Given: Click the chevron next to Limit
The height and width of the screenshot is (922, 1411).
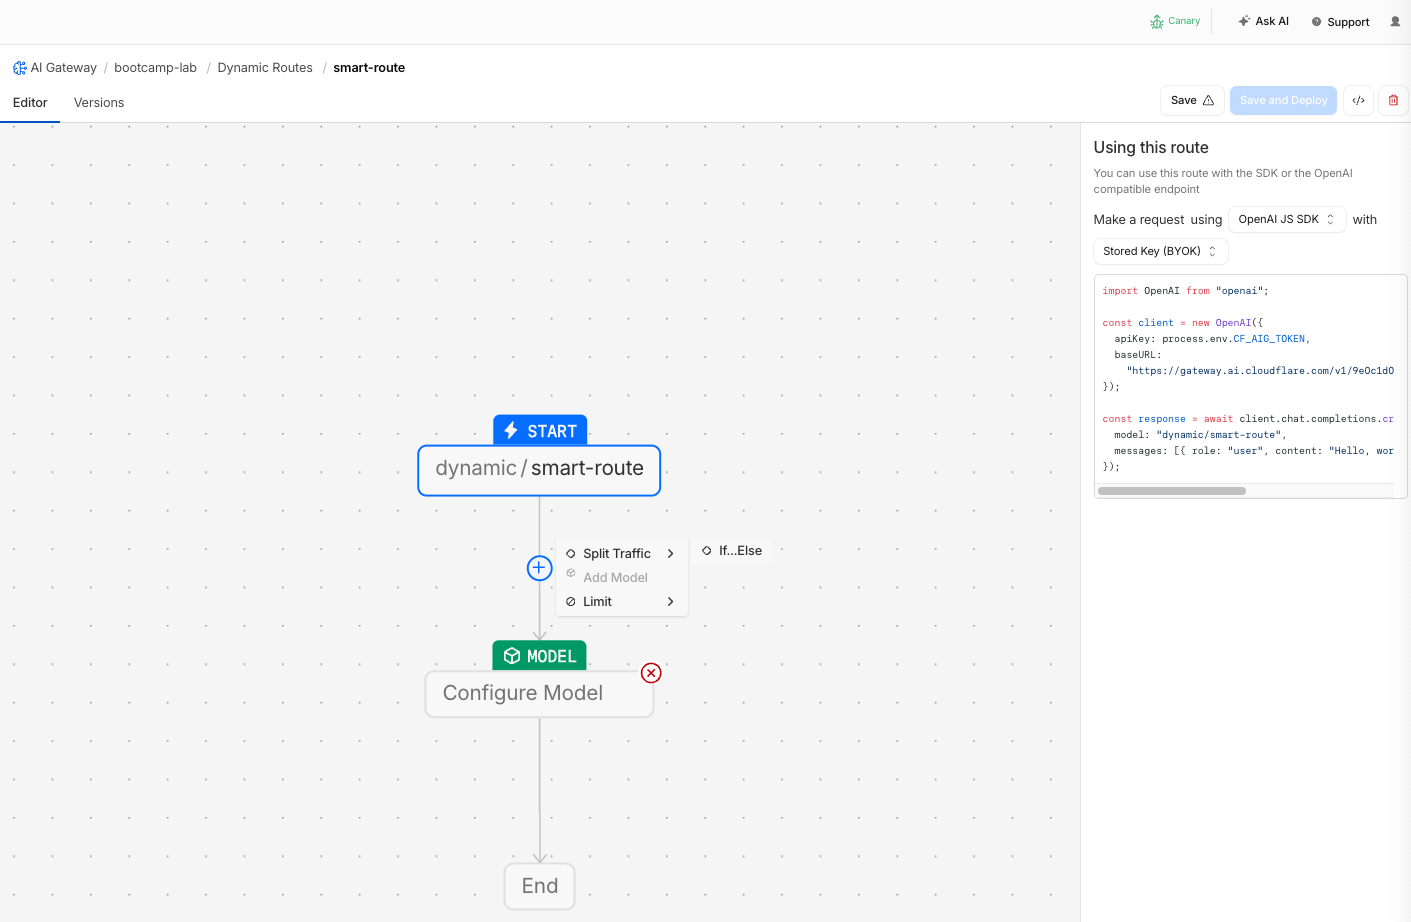Looking at the screenshot, I should click(670, 601).
